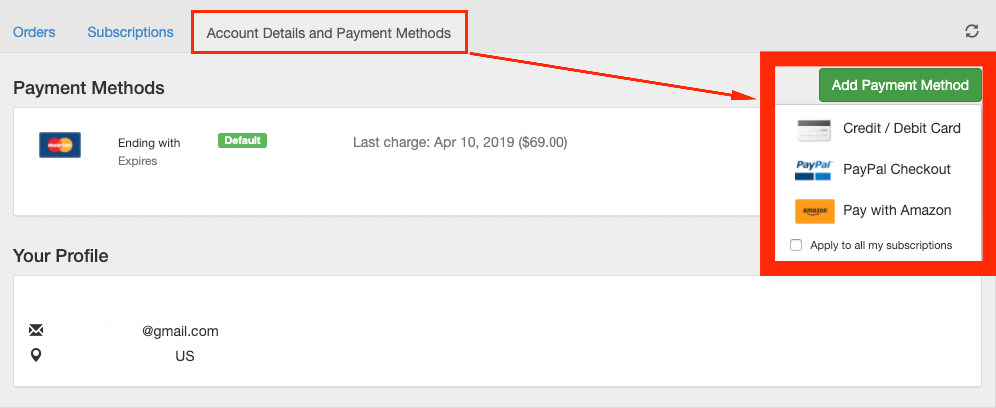
Task: Click the Last charge date text
Action: (460, 142)
